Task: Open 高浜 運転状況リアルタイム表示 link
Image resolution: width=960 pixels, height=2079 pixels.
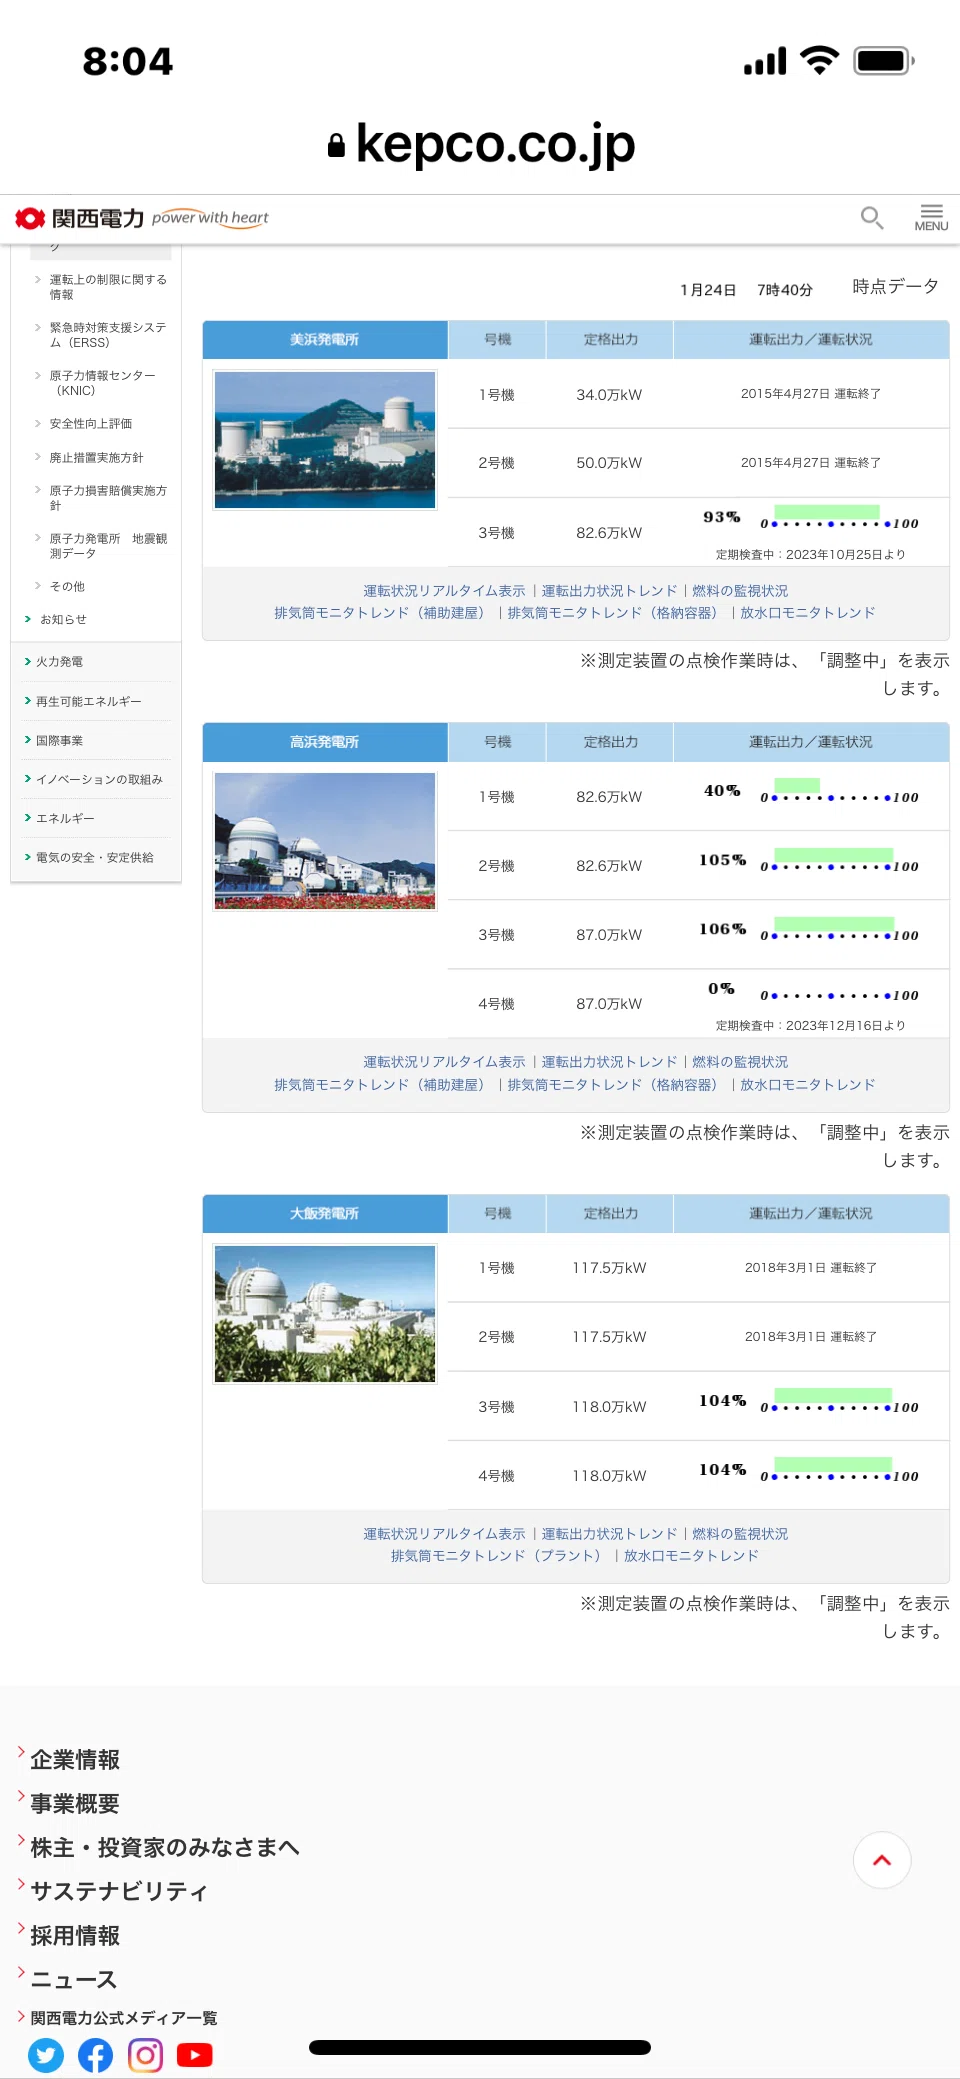Action: [444, 1062]
